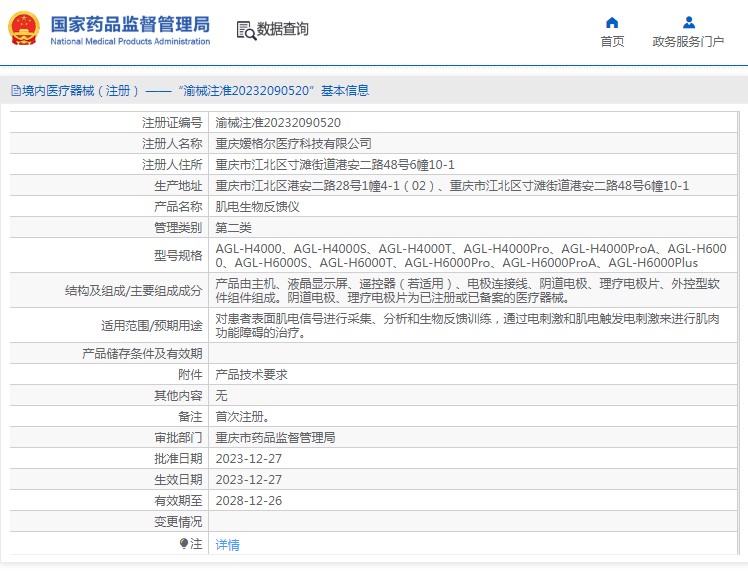Select registrant address 重庆市江北区寸滩街道港安二路48号6幢10-1
Image resolution: width=748 pixels, height=574 pixels.
335,165
